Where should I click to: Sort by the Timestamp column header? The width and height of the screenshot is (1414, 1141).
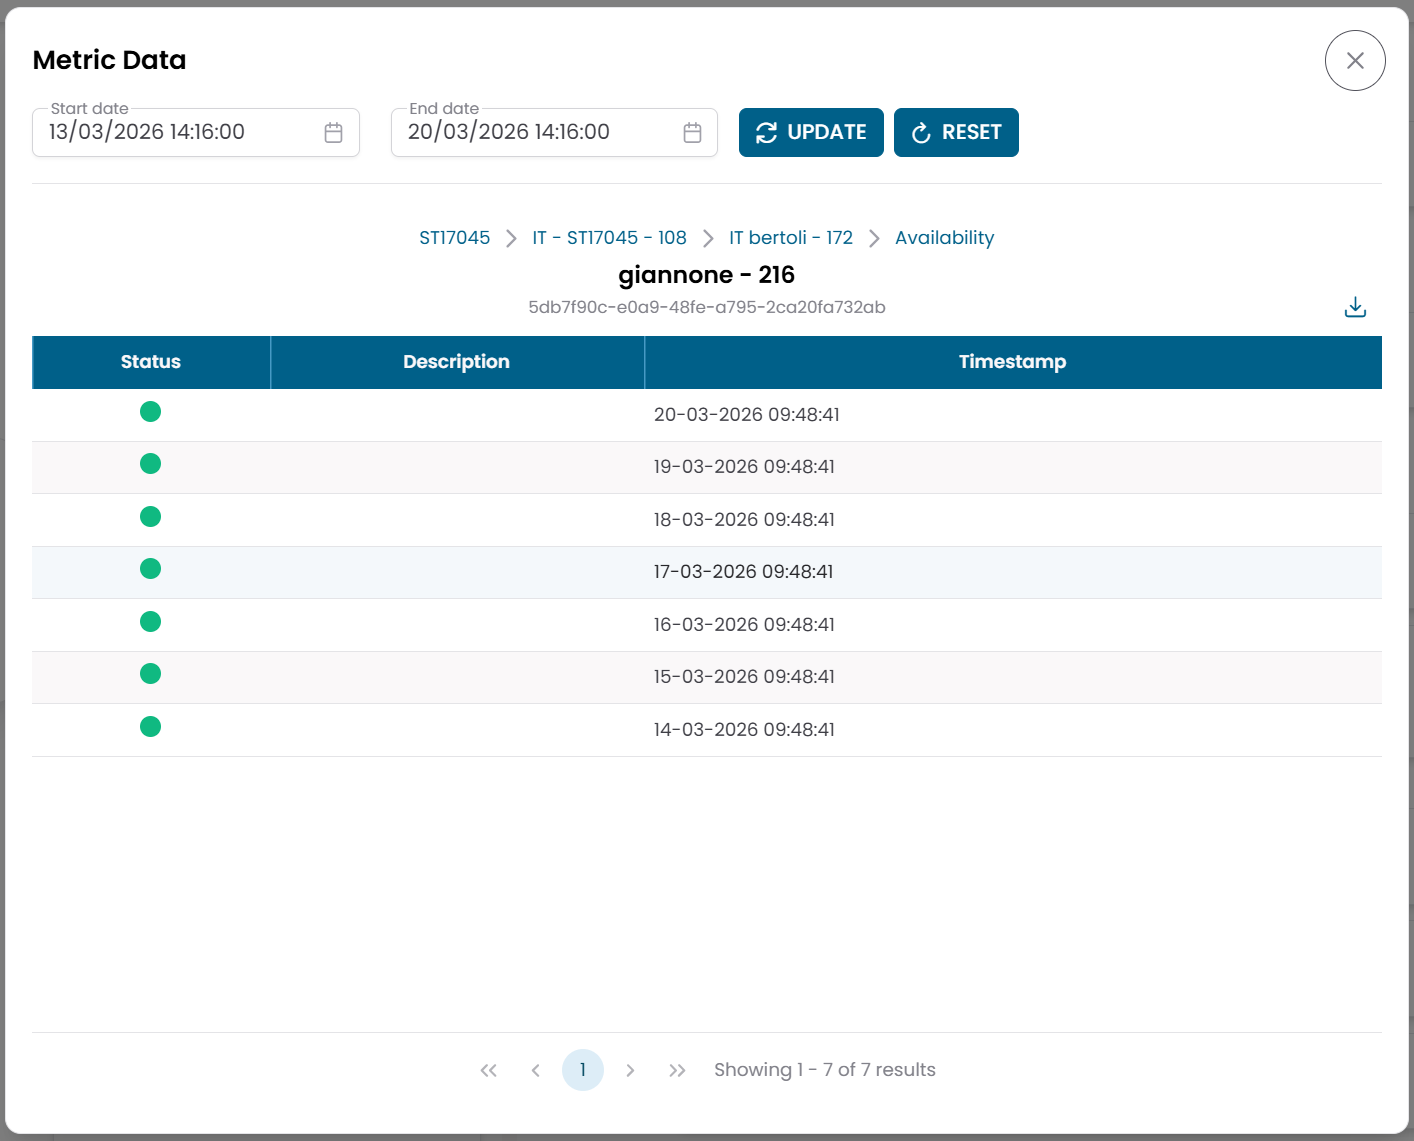pyautogui.click(x=1012, y=362)
